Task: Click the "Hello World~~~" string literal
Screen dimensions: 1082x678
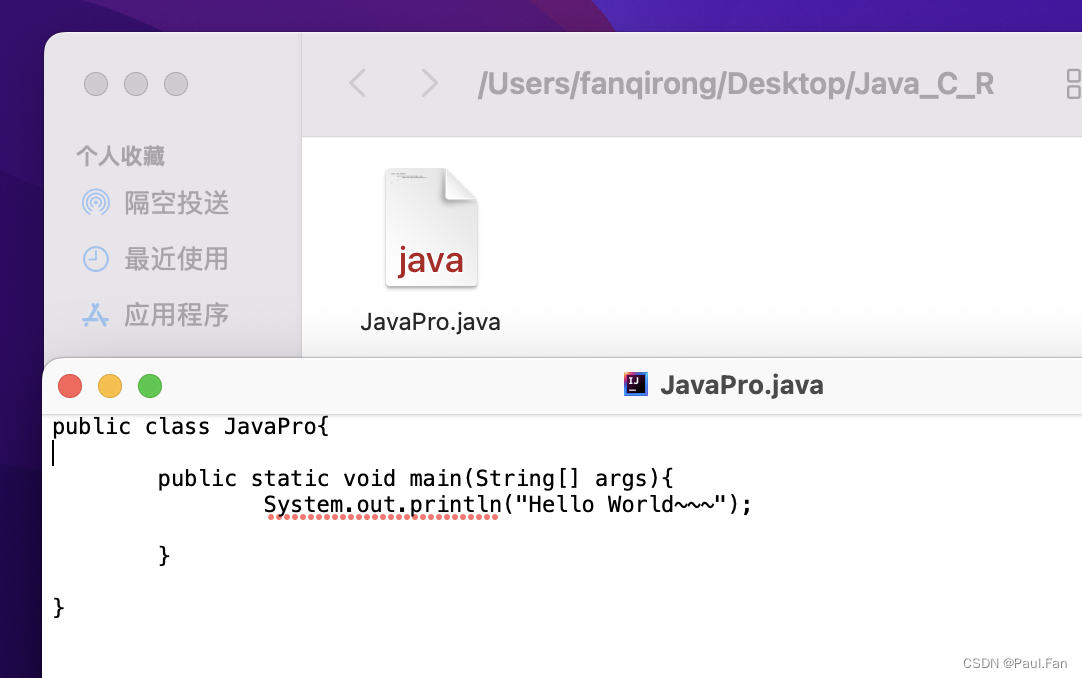Action: point(621,504)
